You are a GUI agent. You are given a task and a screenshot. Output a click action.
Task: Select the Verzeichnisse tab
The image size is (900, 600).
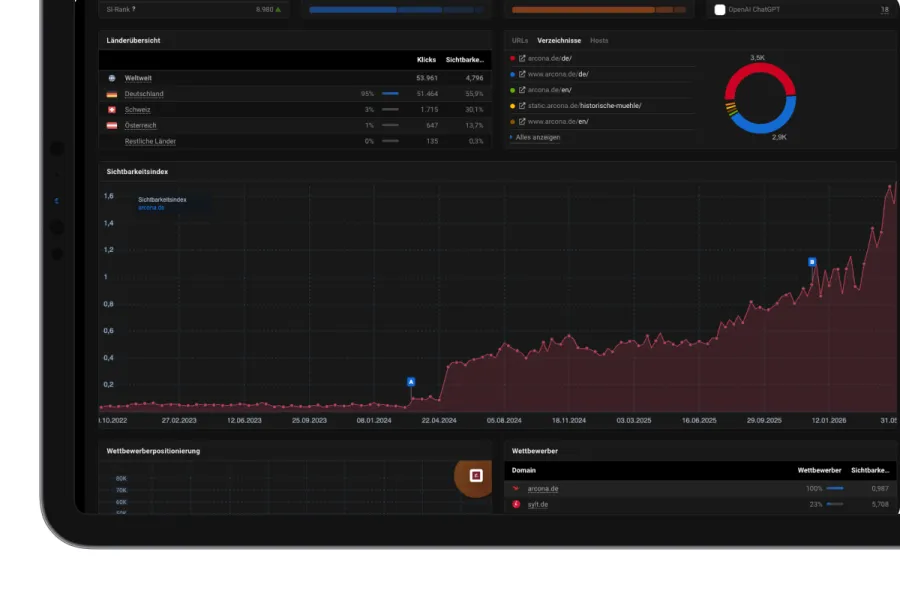coord(559,41)
